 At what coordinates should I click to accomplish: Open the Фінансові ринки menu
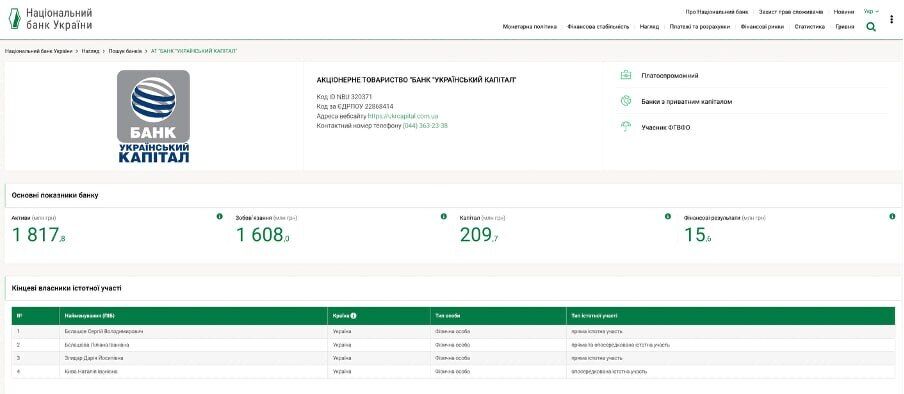coord(762,27)
